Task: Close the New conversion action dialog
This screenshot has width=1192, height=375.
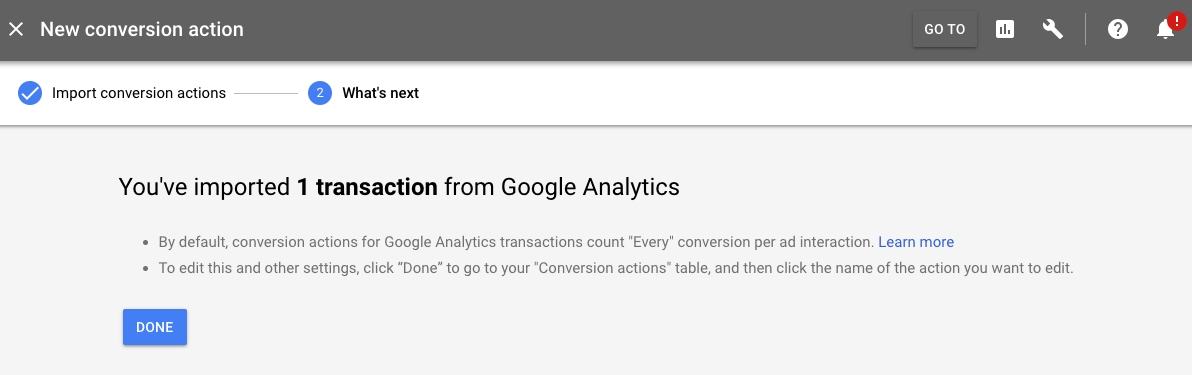Action: coord(16,30)
